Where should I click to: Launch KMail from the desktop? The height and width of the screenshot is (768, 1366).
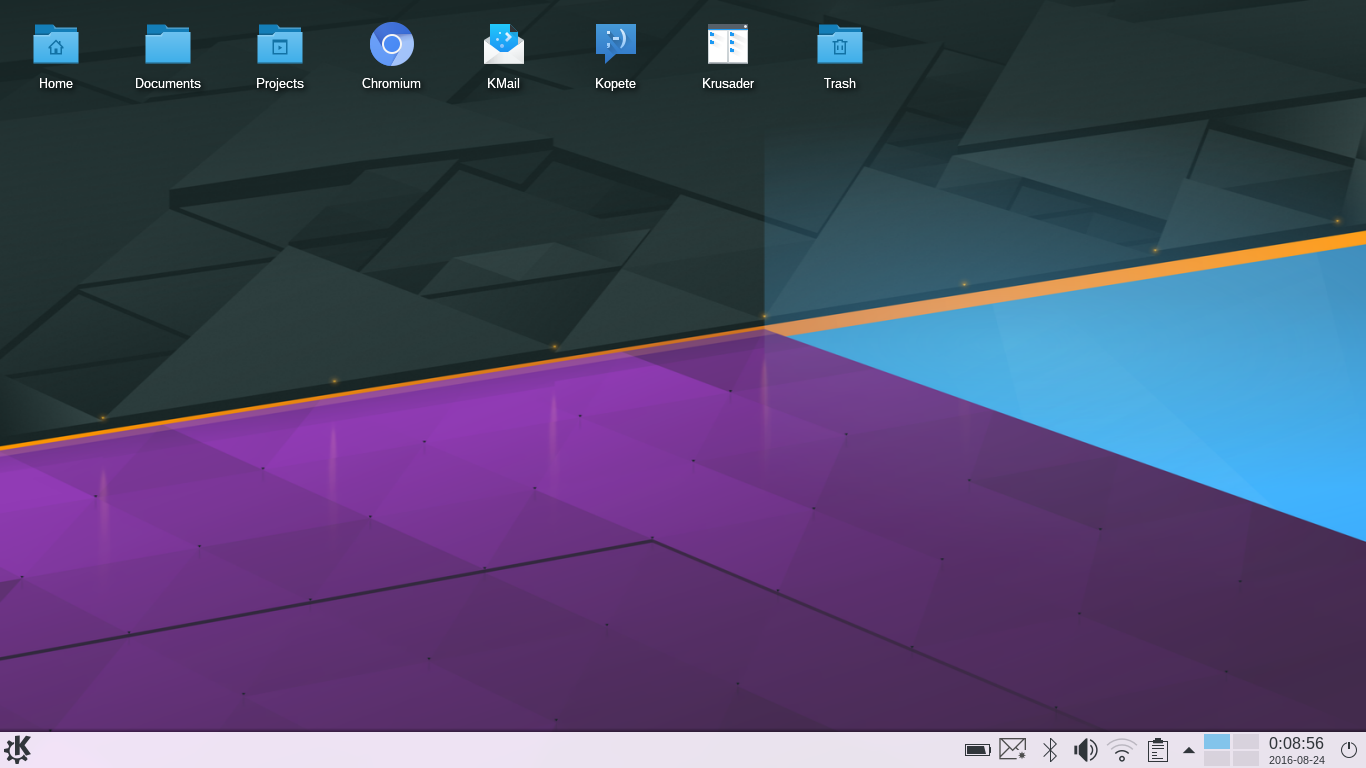pos(504,44)
